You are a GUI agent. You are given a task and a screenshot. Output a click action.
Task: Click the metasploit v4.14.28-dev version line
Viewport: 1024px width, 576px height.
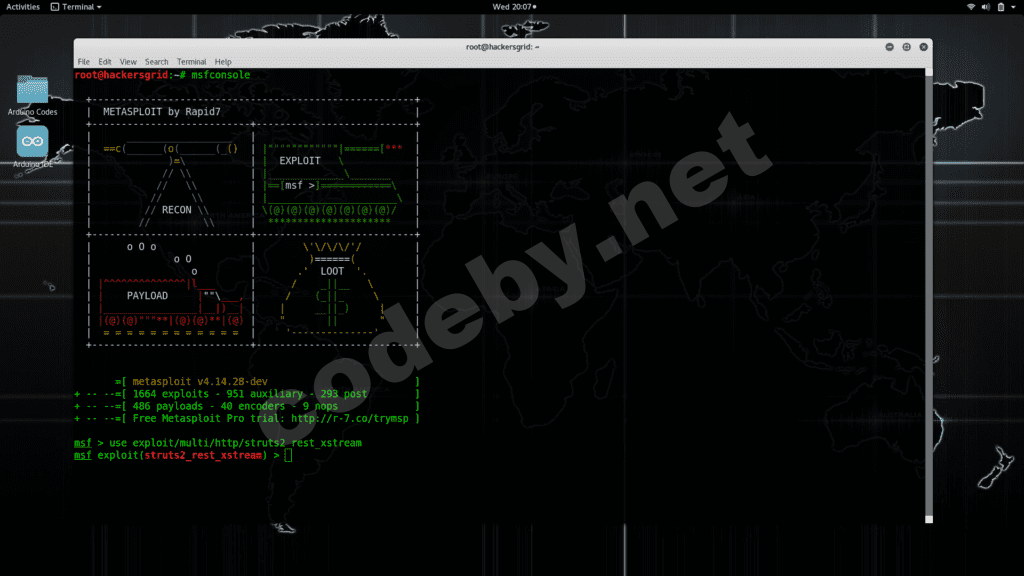tap(200, 381)
